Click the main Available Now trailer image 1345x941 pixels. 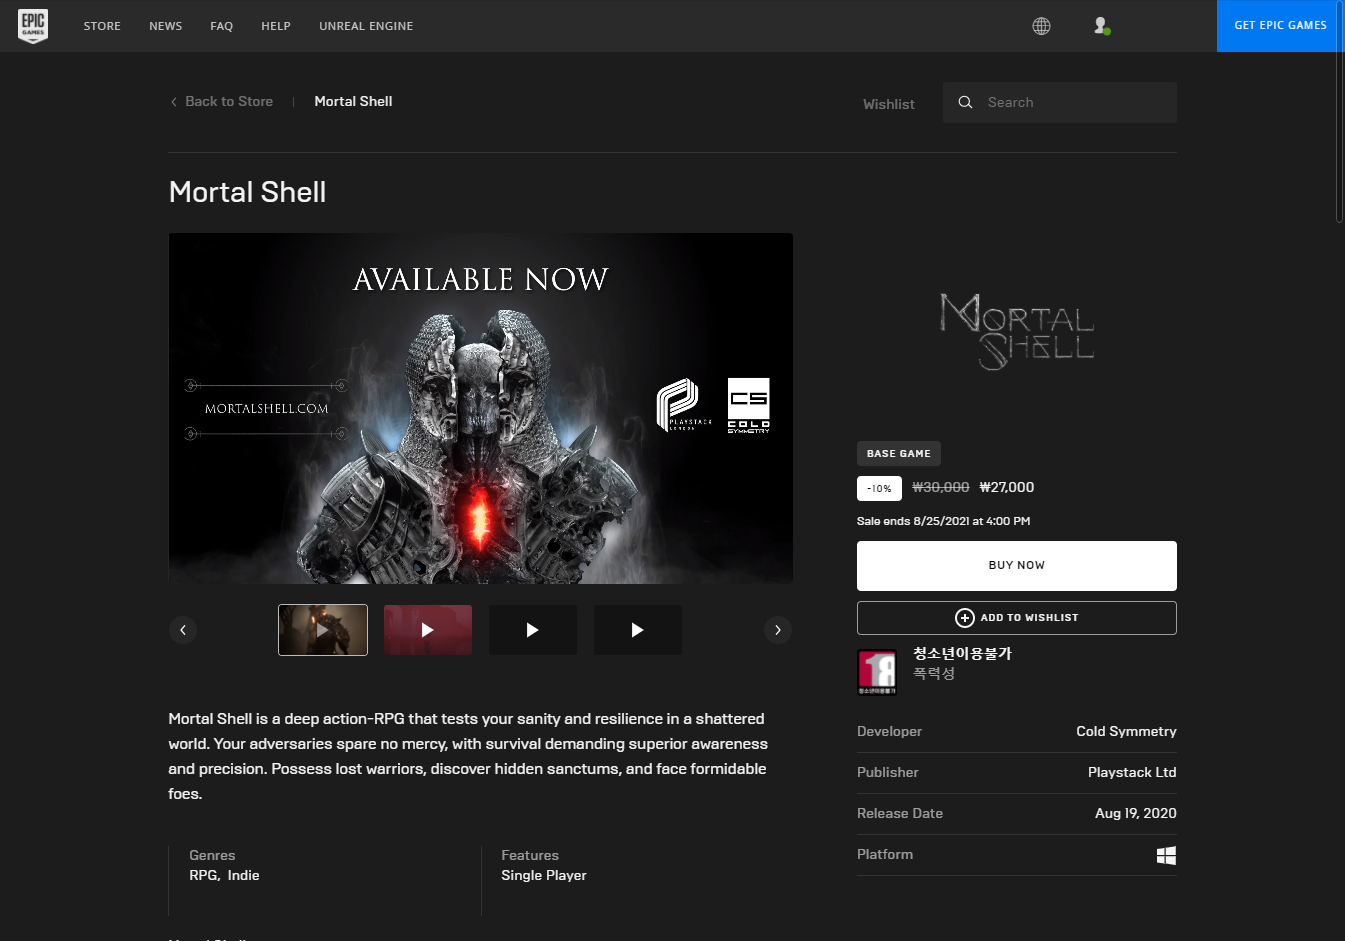(x=481, y=408)
